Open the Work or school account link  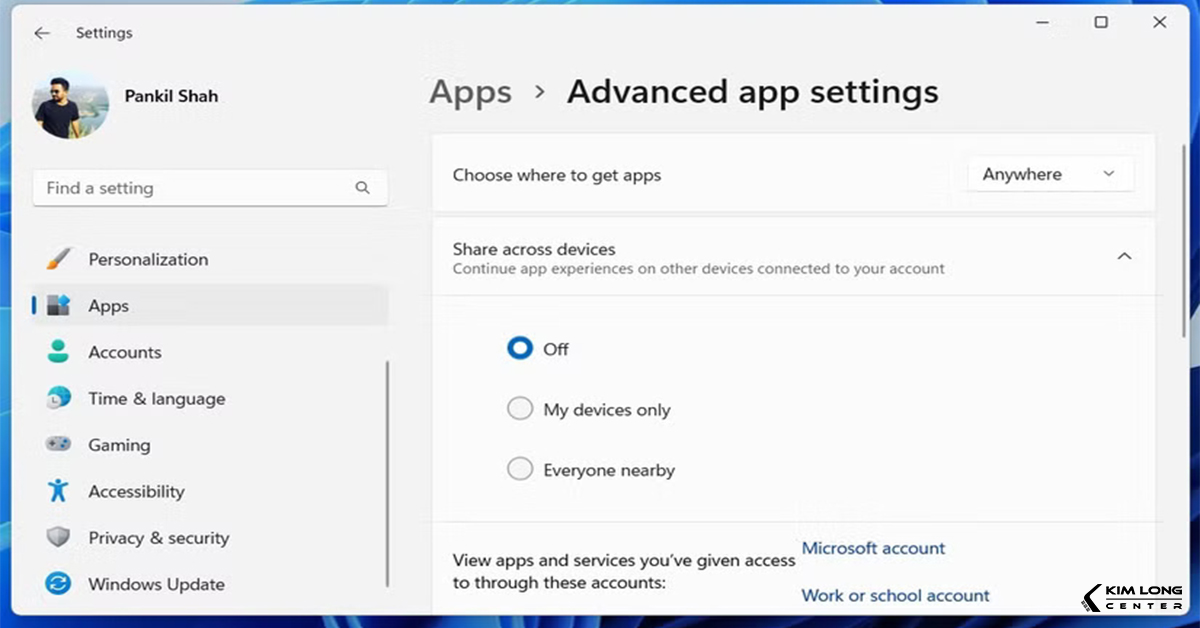pyautogui.click(x=895, y=595)
